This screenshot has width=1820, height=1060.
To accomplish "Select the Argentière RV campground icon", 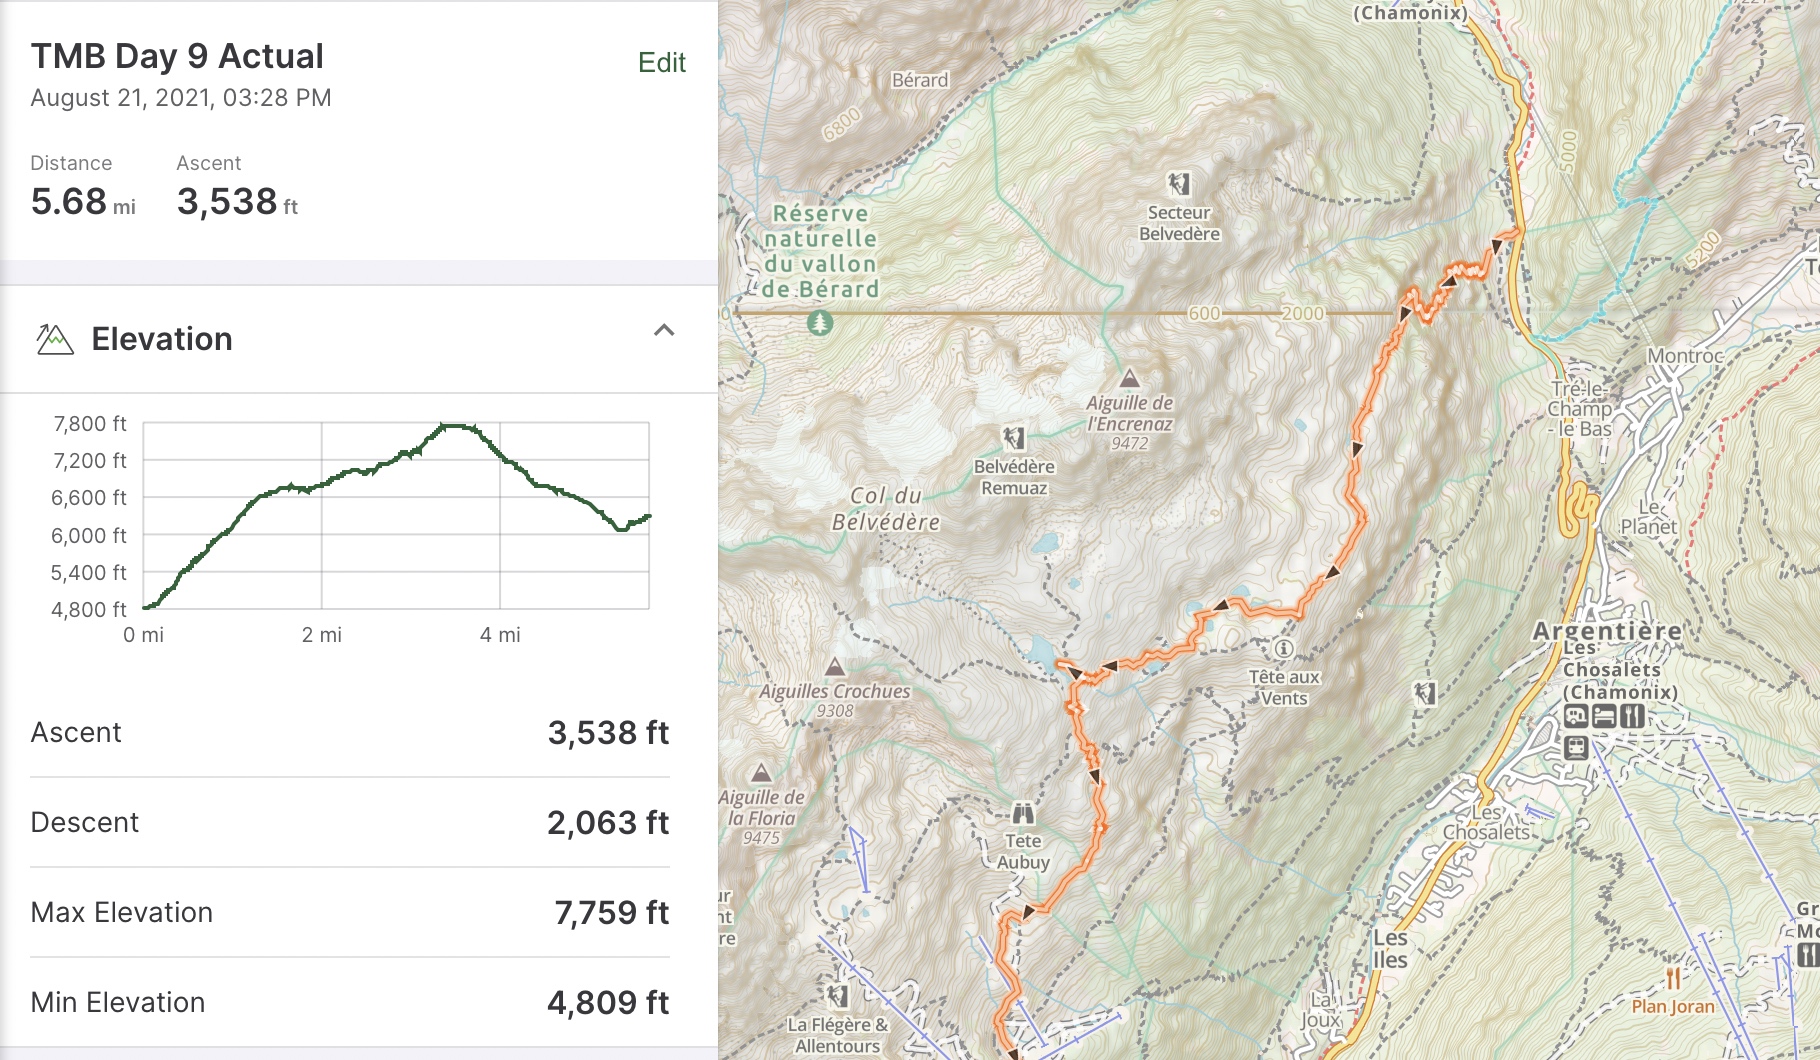I will pyautogui.click(x=1576, y=716).
